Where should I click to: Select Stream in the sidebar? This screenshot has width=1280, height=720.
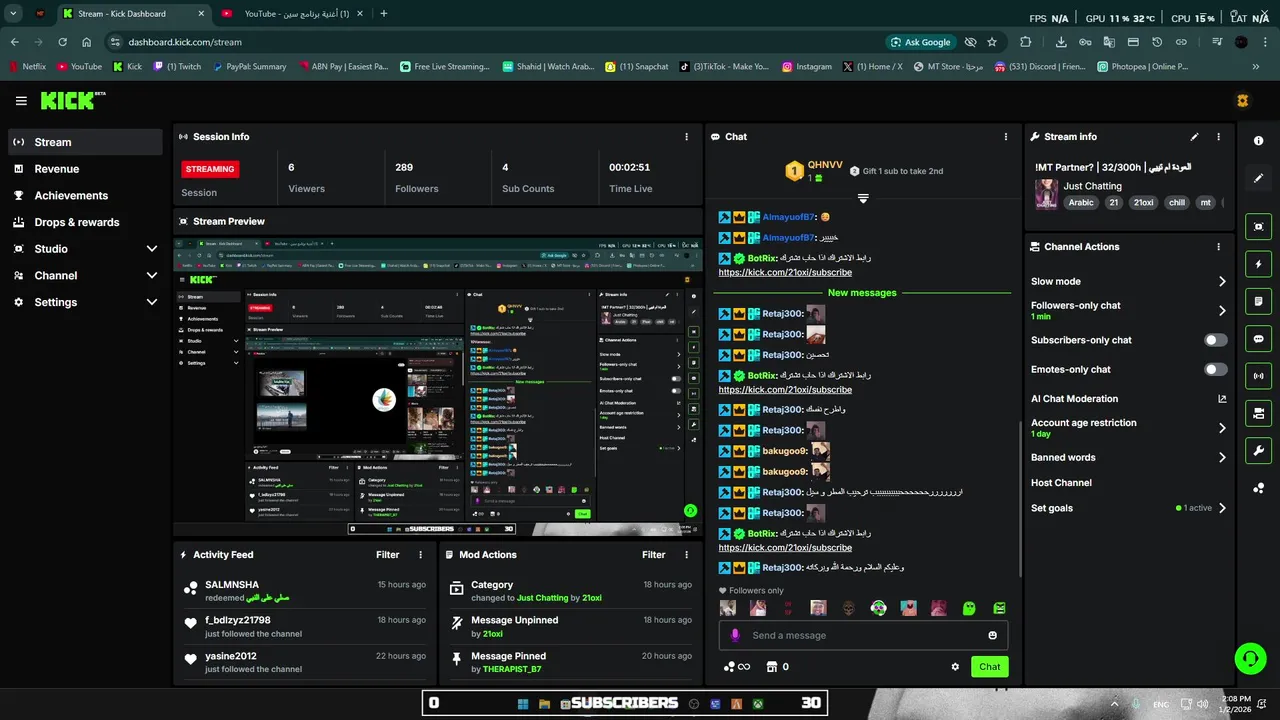coord(86,142)
